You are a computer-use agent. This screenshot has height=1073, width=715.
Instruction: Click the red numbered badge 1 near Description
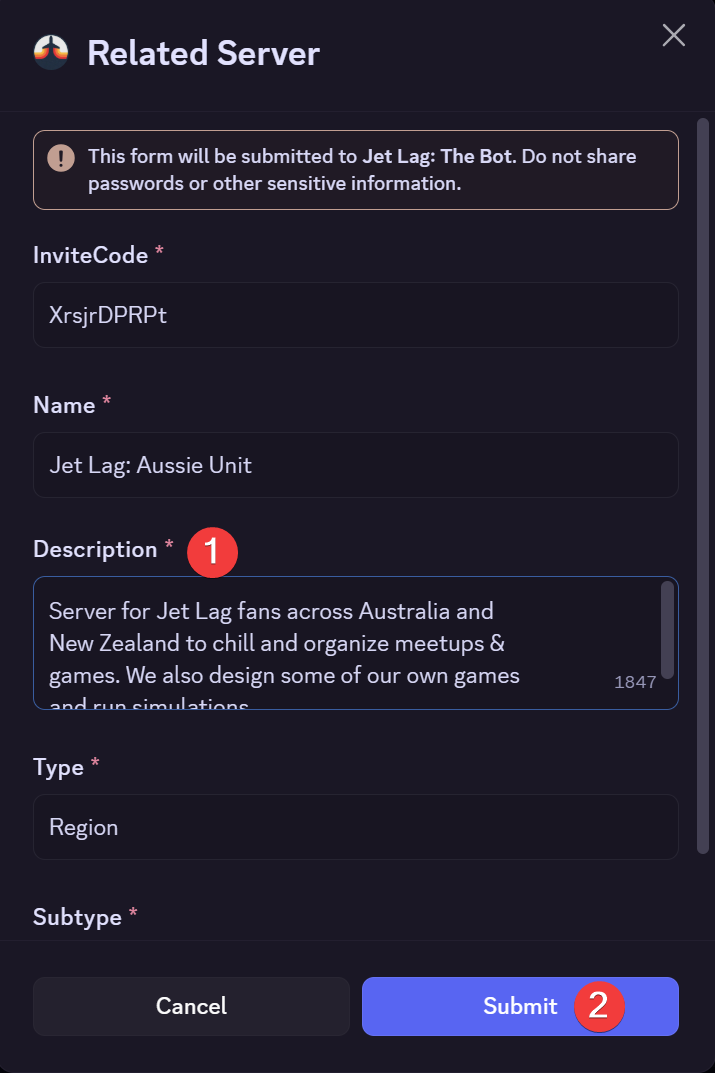pyautogui.click(x=212, y=552)
